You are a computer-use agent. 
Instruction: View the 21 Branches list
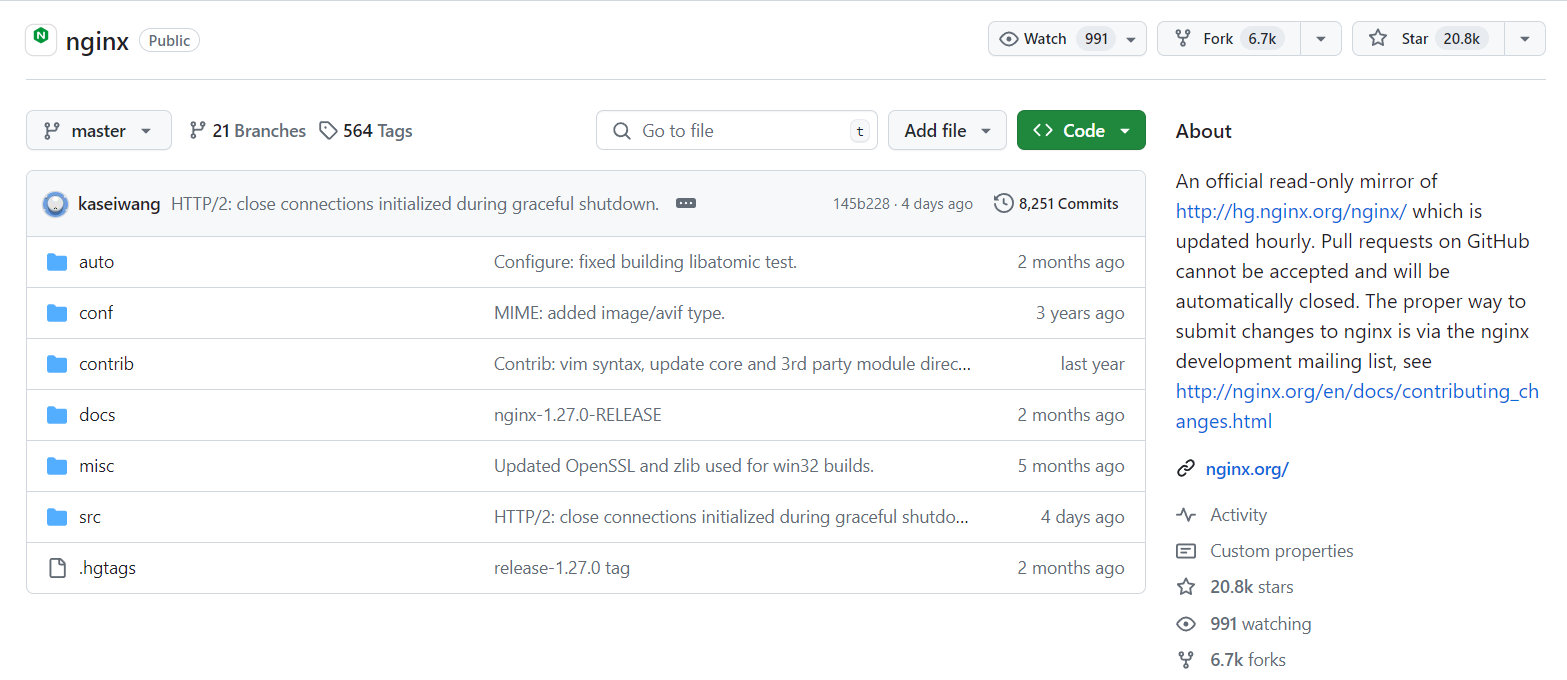click(247, 131)
